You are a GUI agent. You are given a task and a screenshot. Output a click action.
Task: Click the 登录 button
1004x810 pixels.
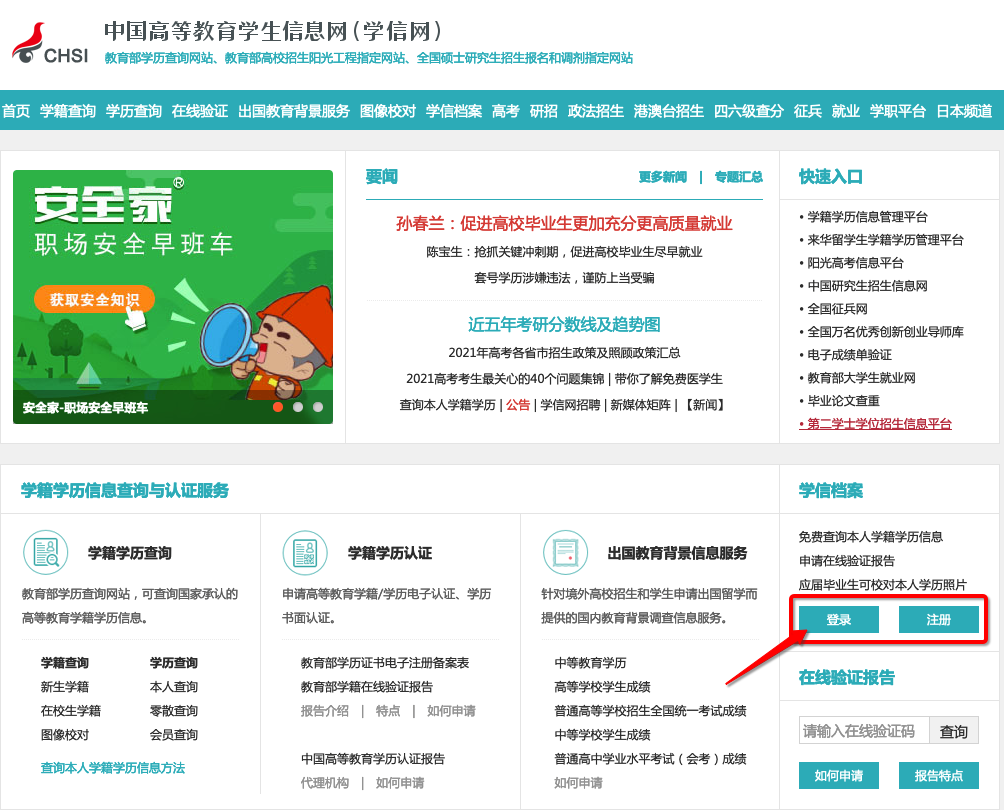(839, 619)
